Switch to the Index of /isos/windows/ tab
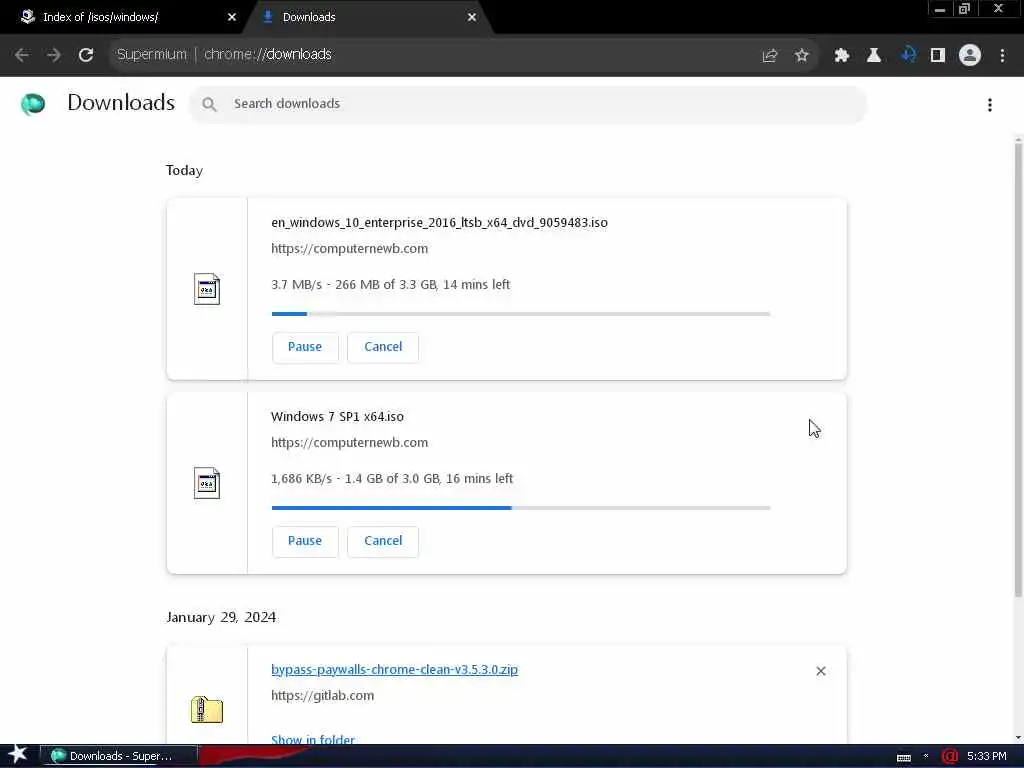Screen dimensions: 1024x768 click(x=123, y=17)
